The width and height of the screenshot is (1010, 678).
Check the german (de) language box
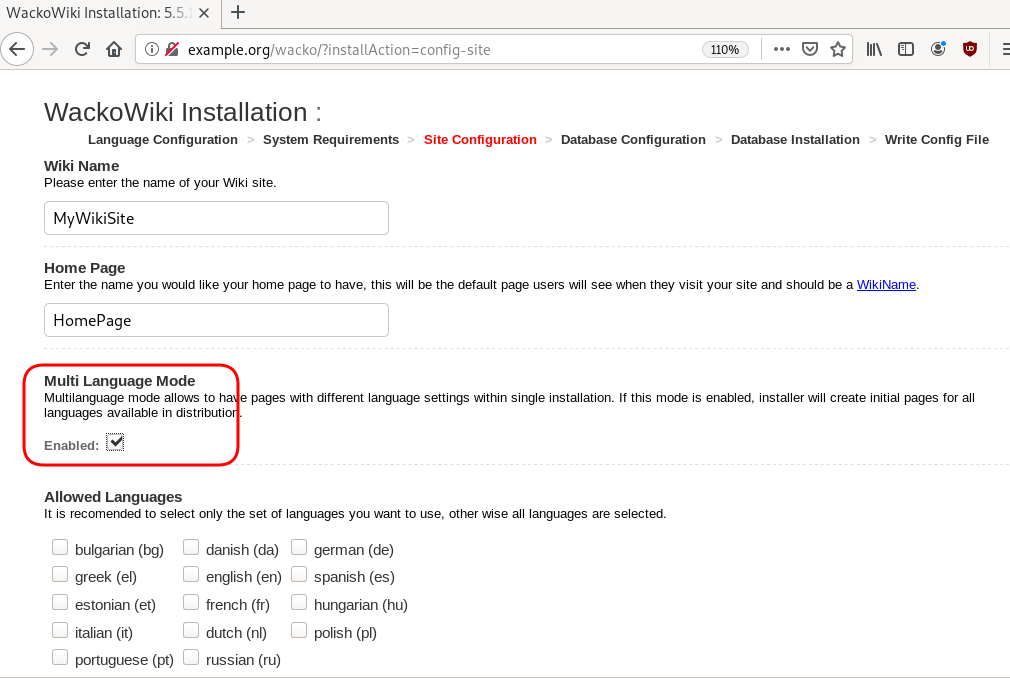[299, 547]
